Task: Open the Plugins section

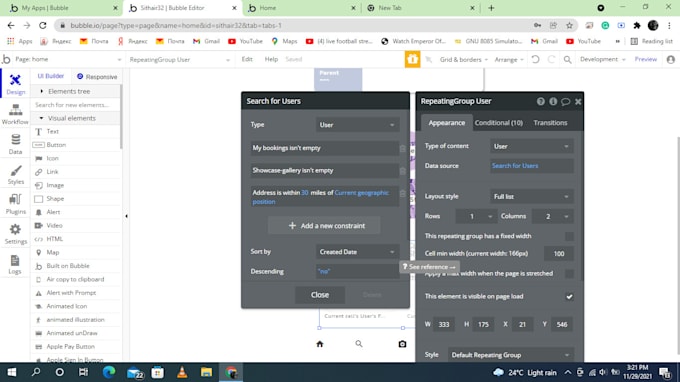Action: point(15,204)
